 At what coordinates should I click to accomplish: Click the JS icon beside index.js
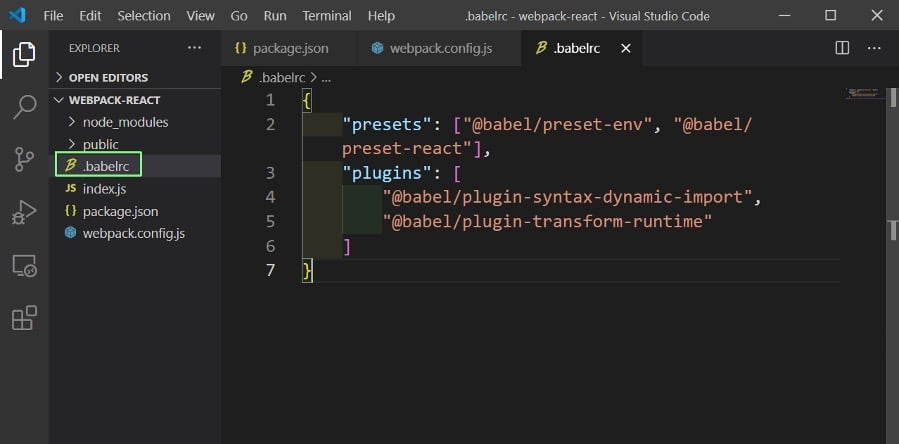[x=71, y=188]
